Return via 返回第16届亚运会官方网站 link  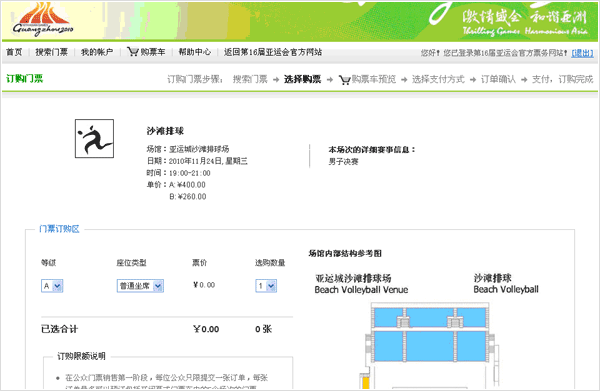click(x=273, y=52)
